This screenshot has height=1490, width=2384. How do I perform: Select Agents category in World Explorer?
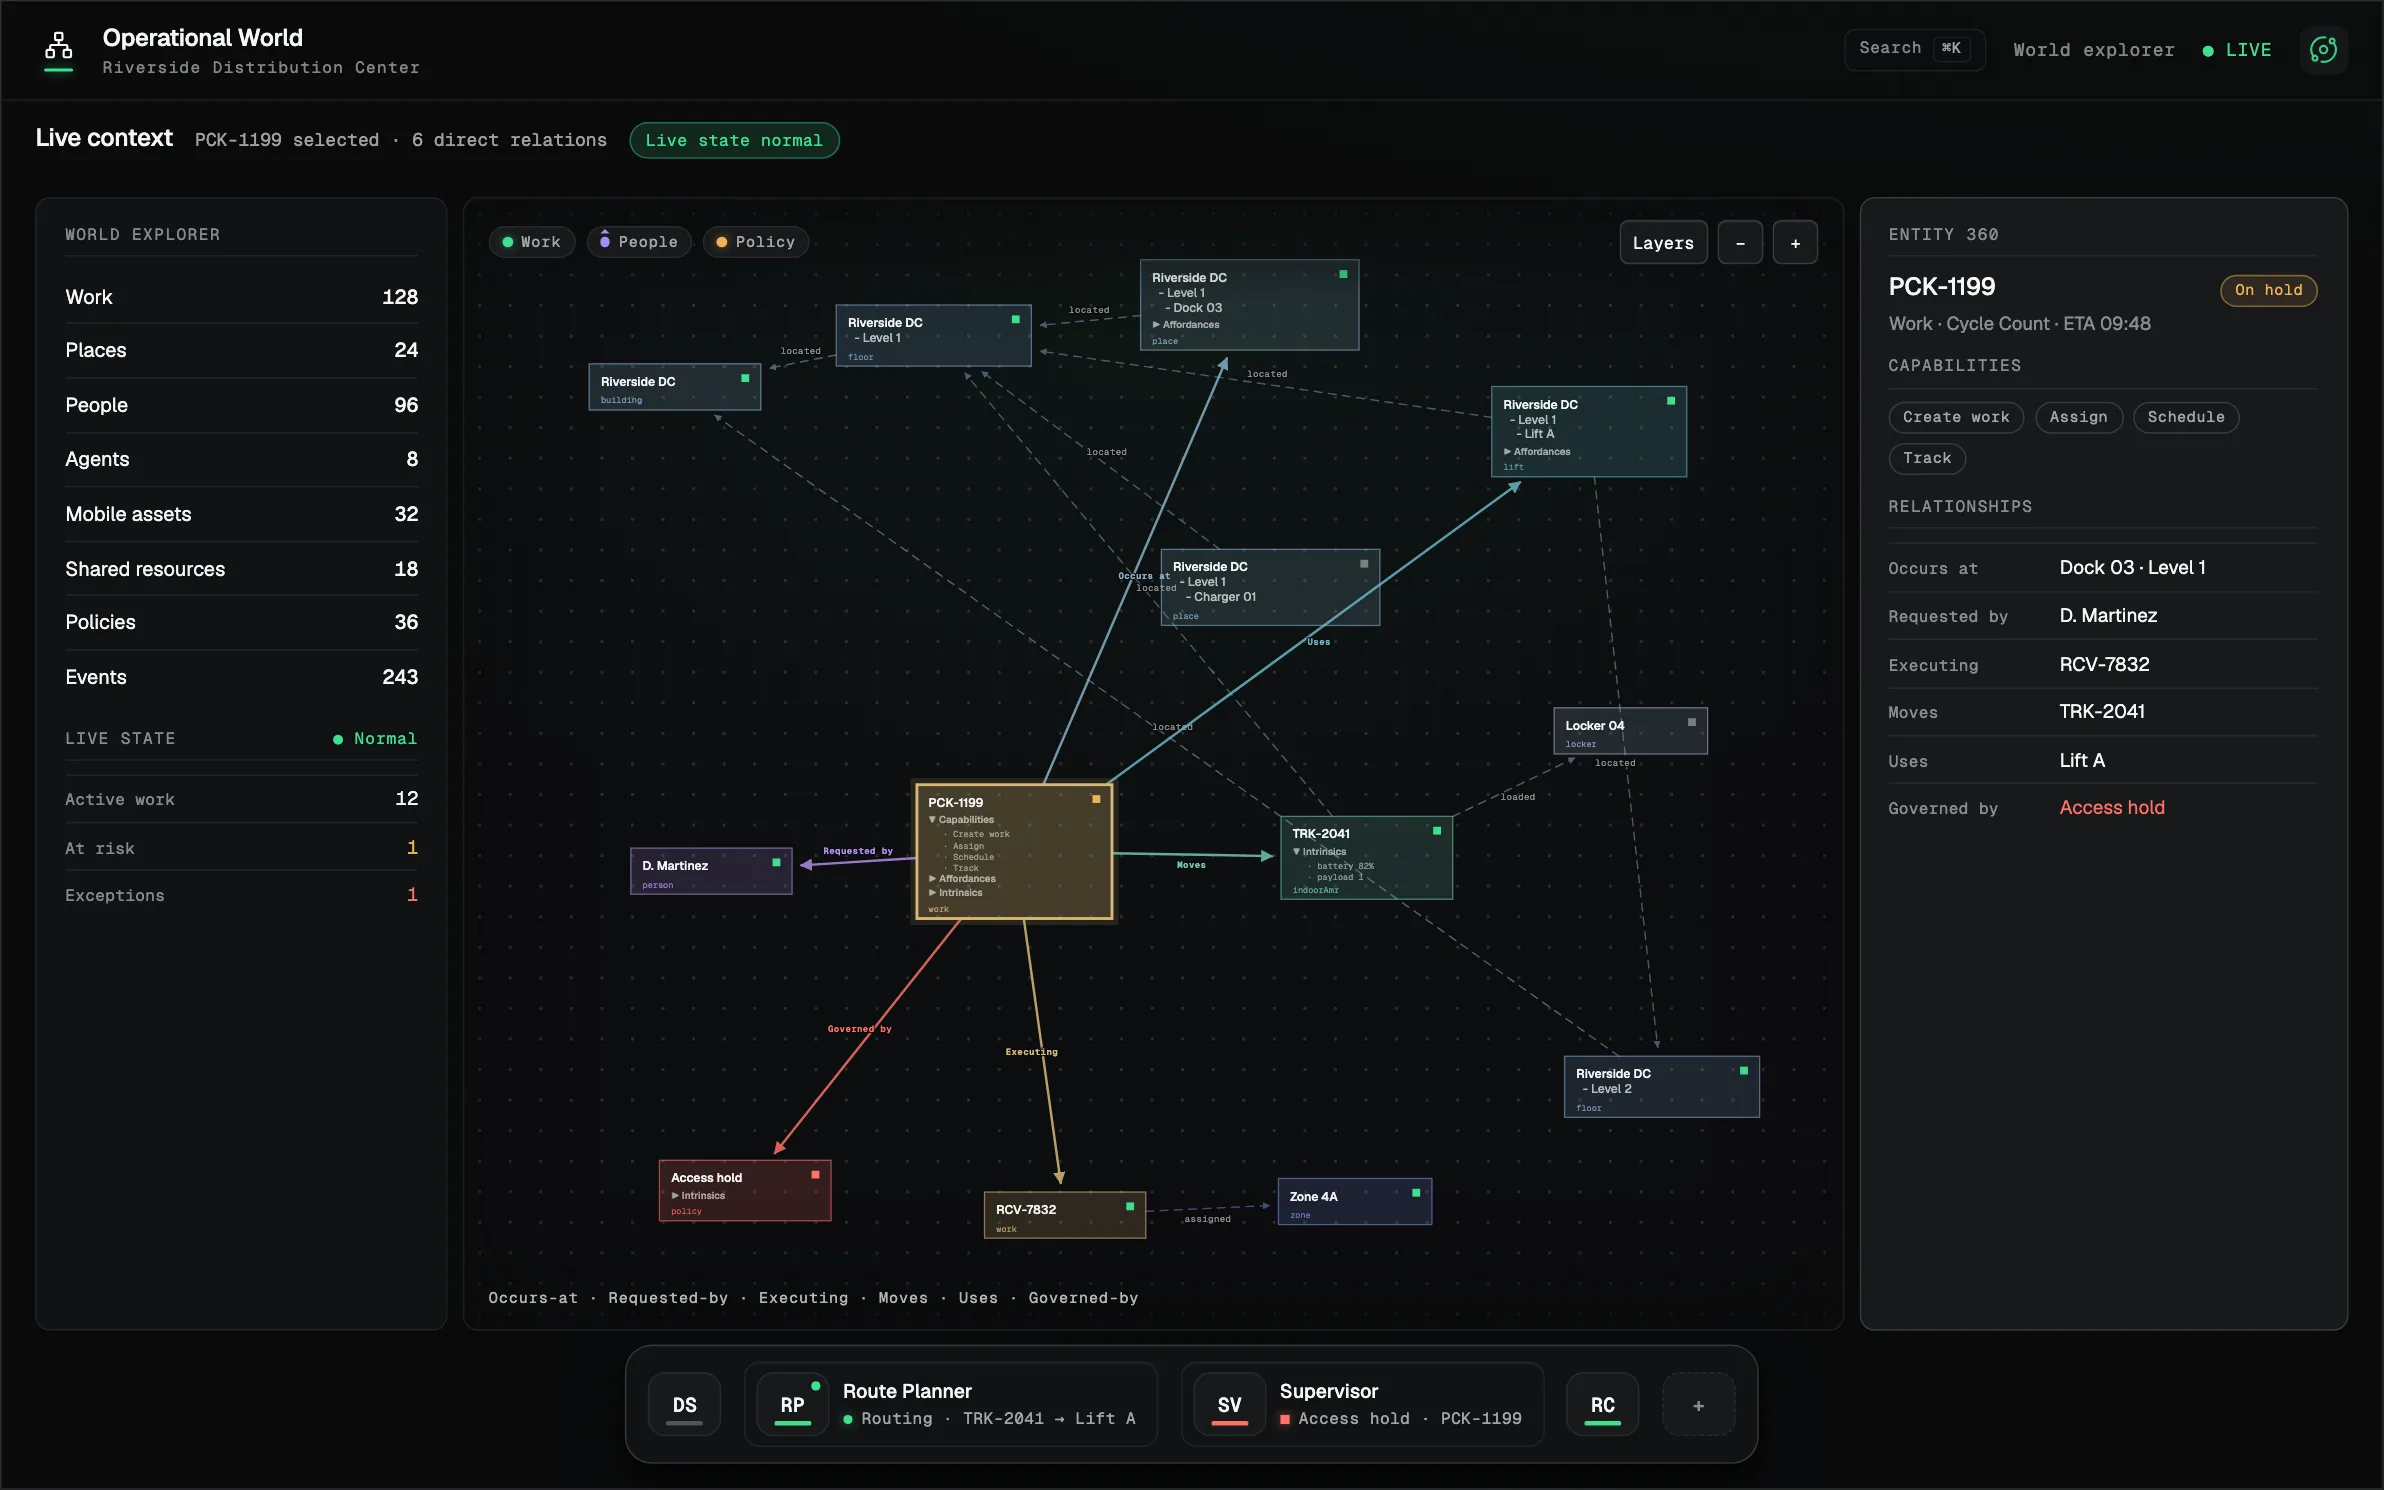[x=241, y=459]
